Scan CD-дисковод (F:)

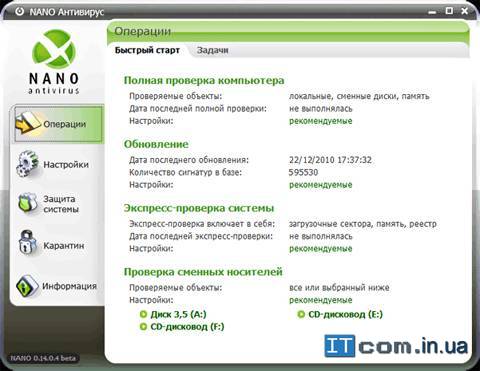click(187, 326)
